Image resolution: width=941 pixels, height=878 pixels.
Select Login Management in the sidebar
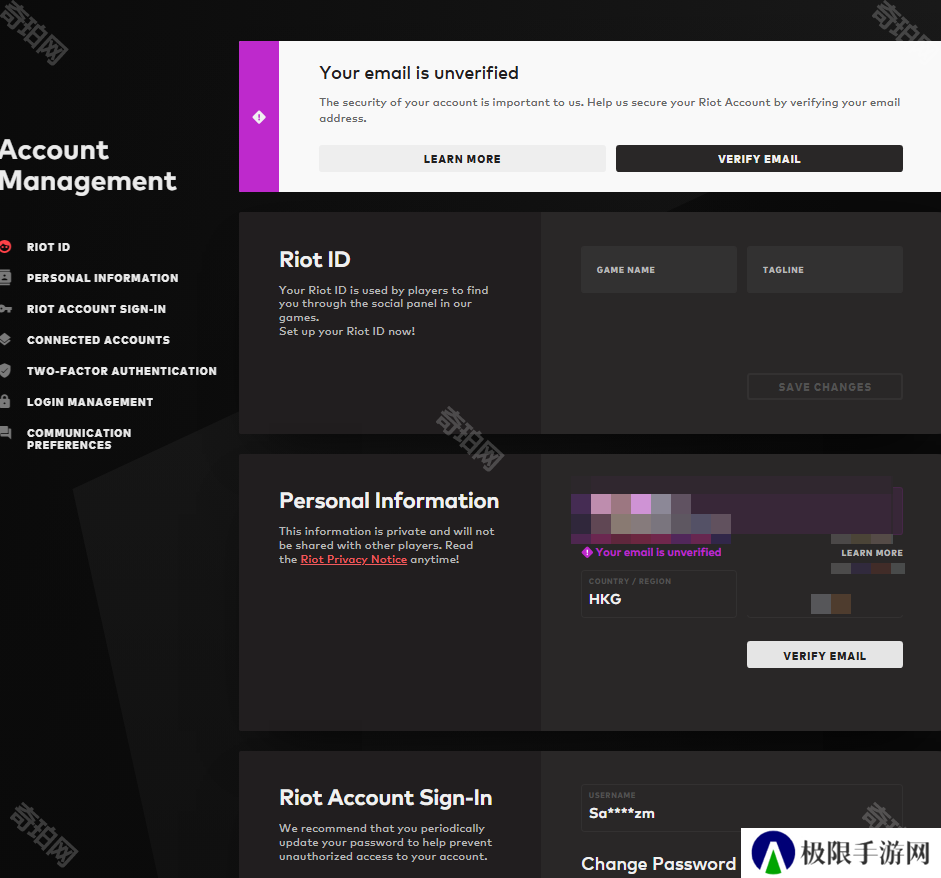click(x=90, y=402)
